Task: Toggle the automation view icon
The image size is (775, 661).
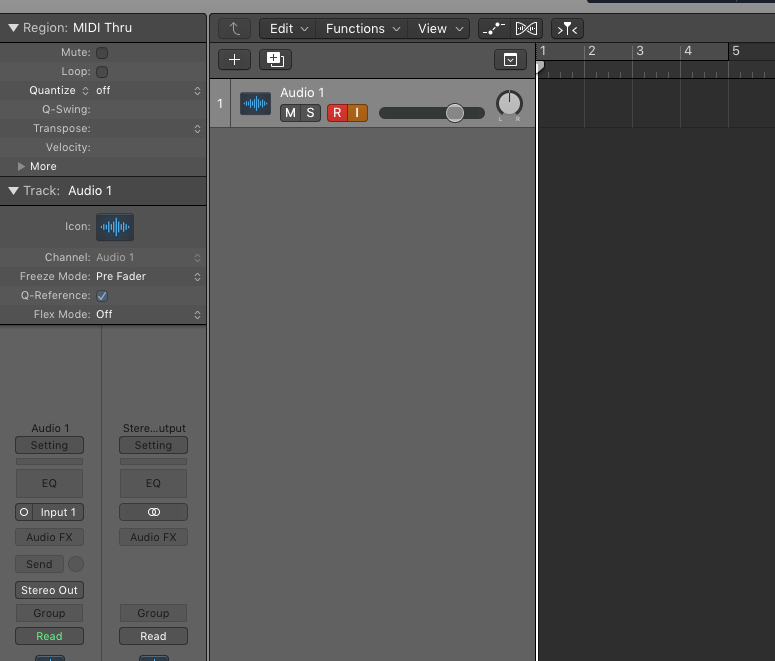Action: [494, 29]
